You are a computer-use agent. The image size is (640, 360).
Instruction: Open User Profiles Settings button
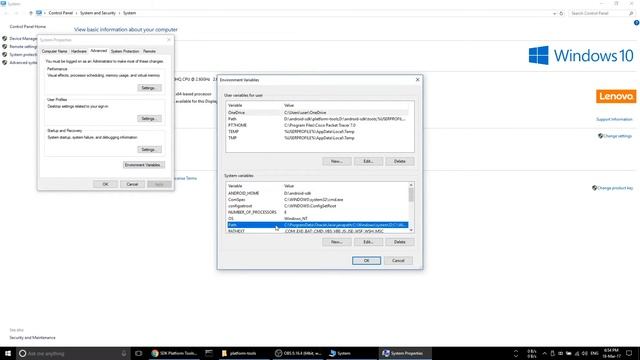(x=149, y=118)
